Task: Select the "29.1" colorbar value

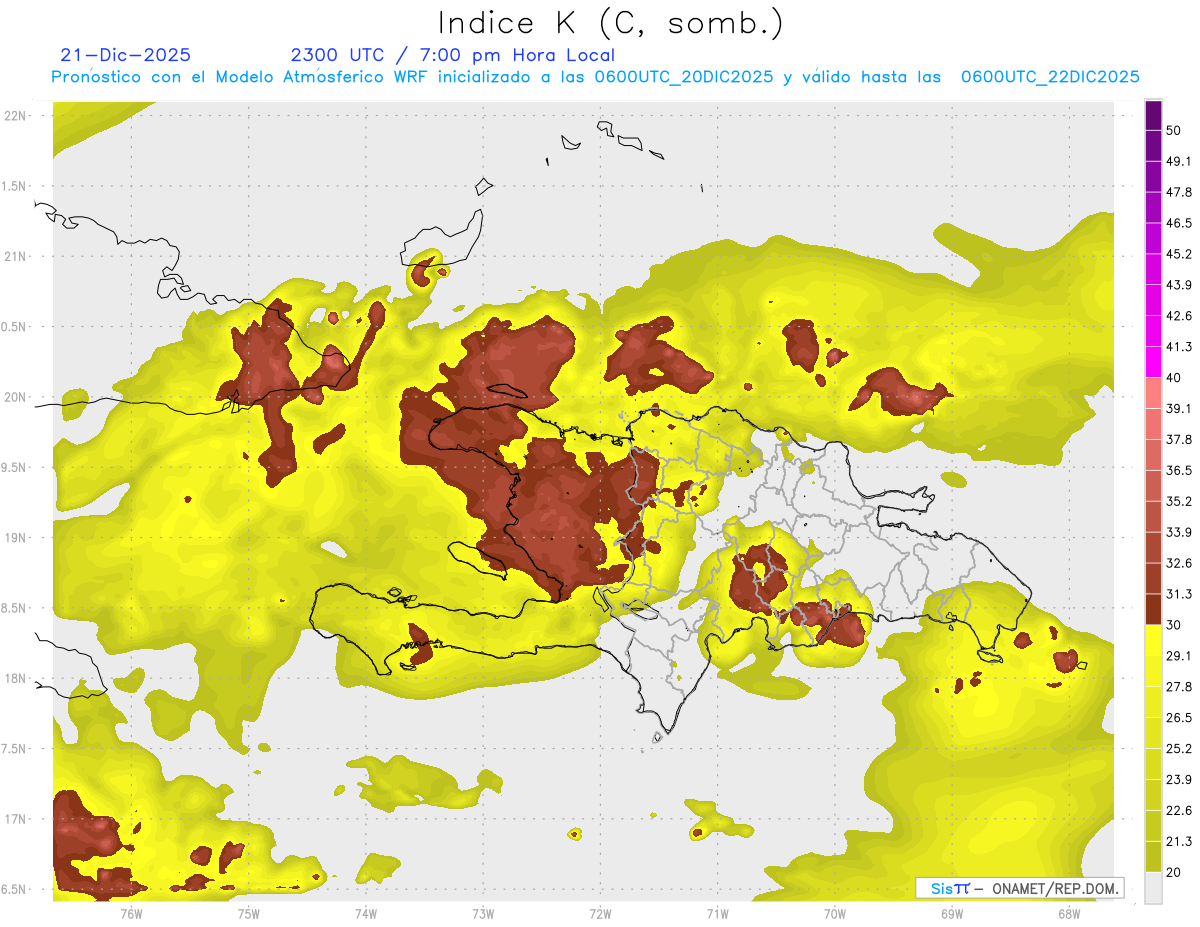Action: (x=1179, y=656)
